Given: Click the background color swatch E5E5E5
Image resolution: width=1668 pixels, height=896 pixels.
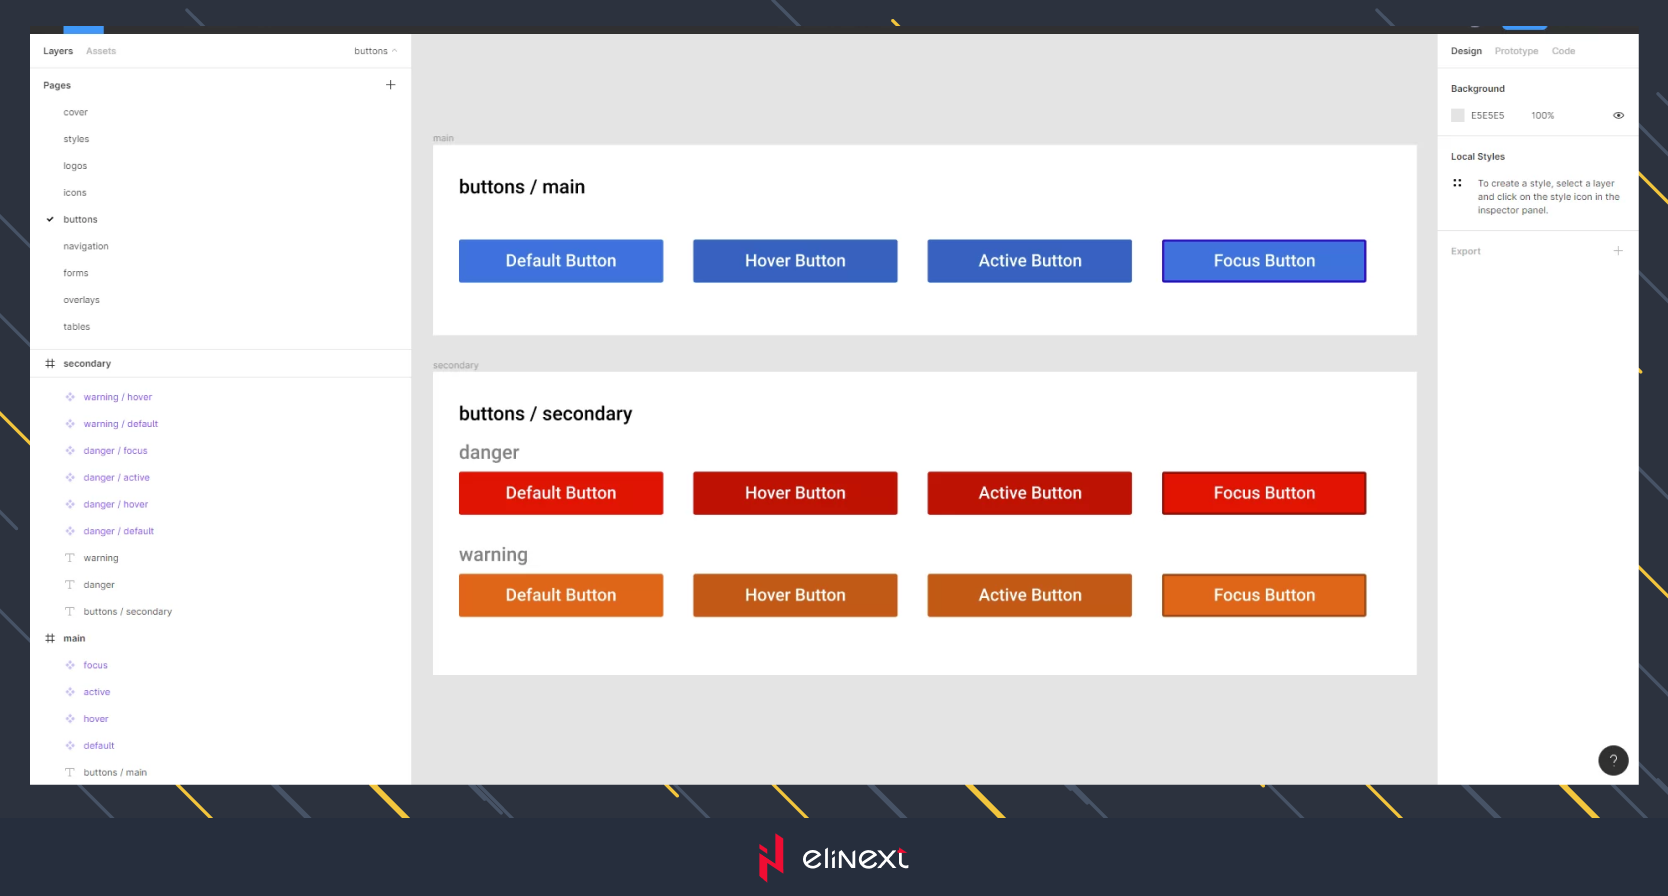Looking at the screenshot, I should [1458, 116].
